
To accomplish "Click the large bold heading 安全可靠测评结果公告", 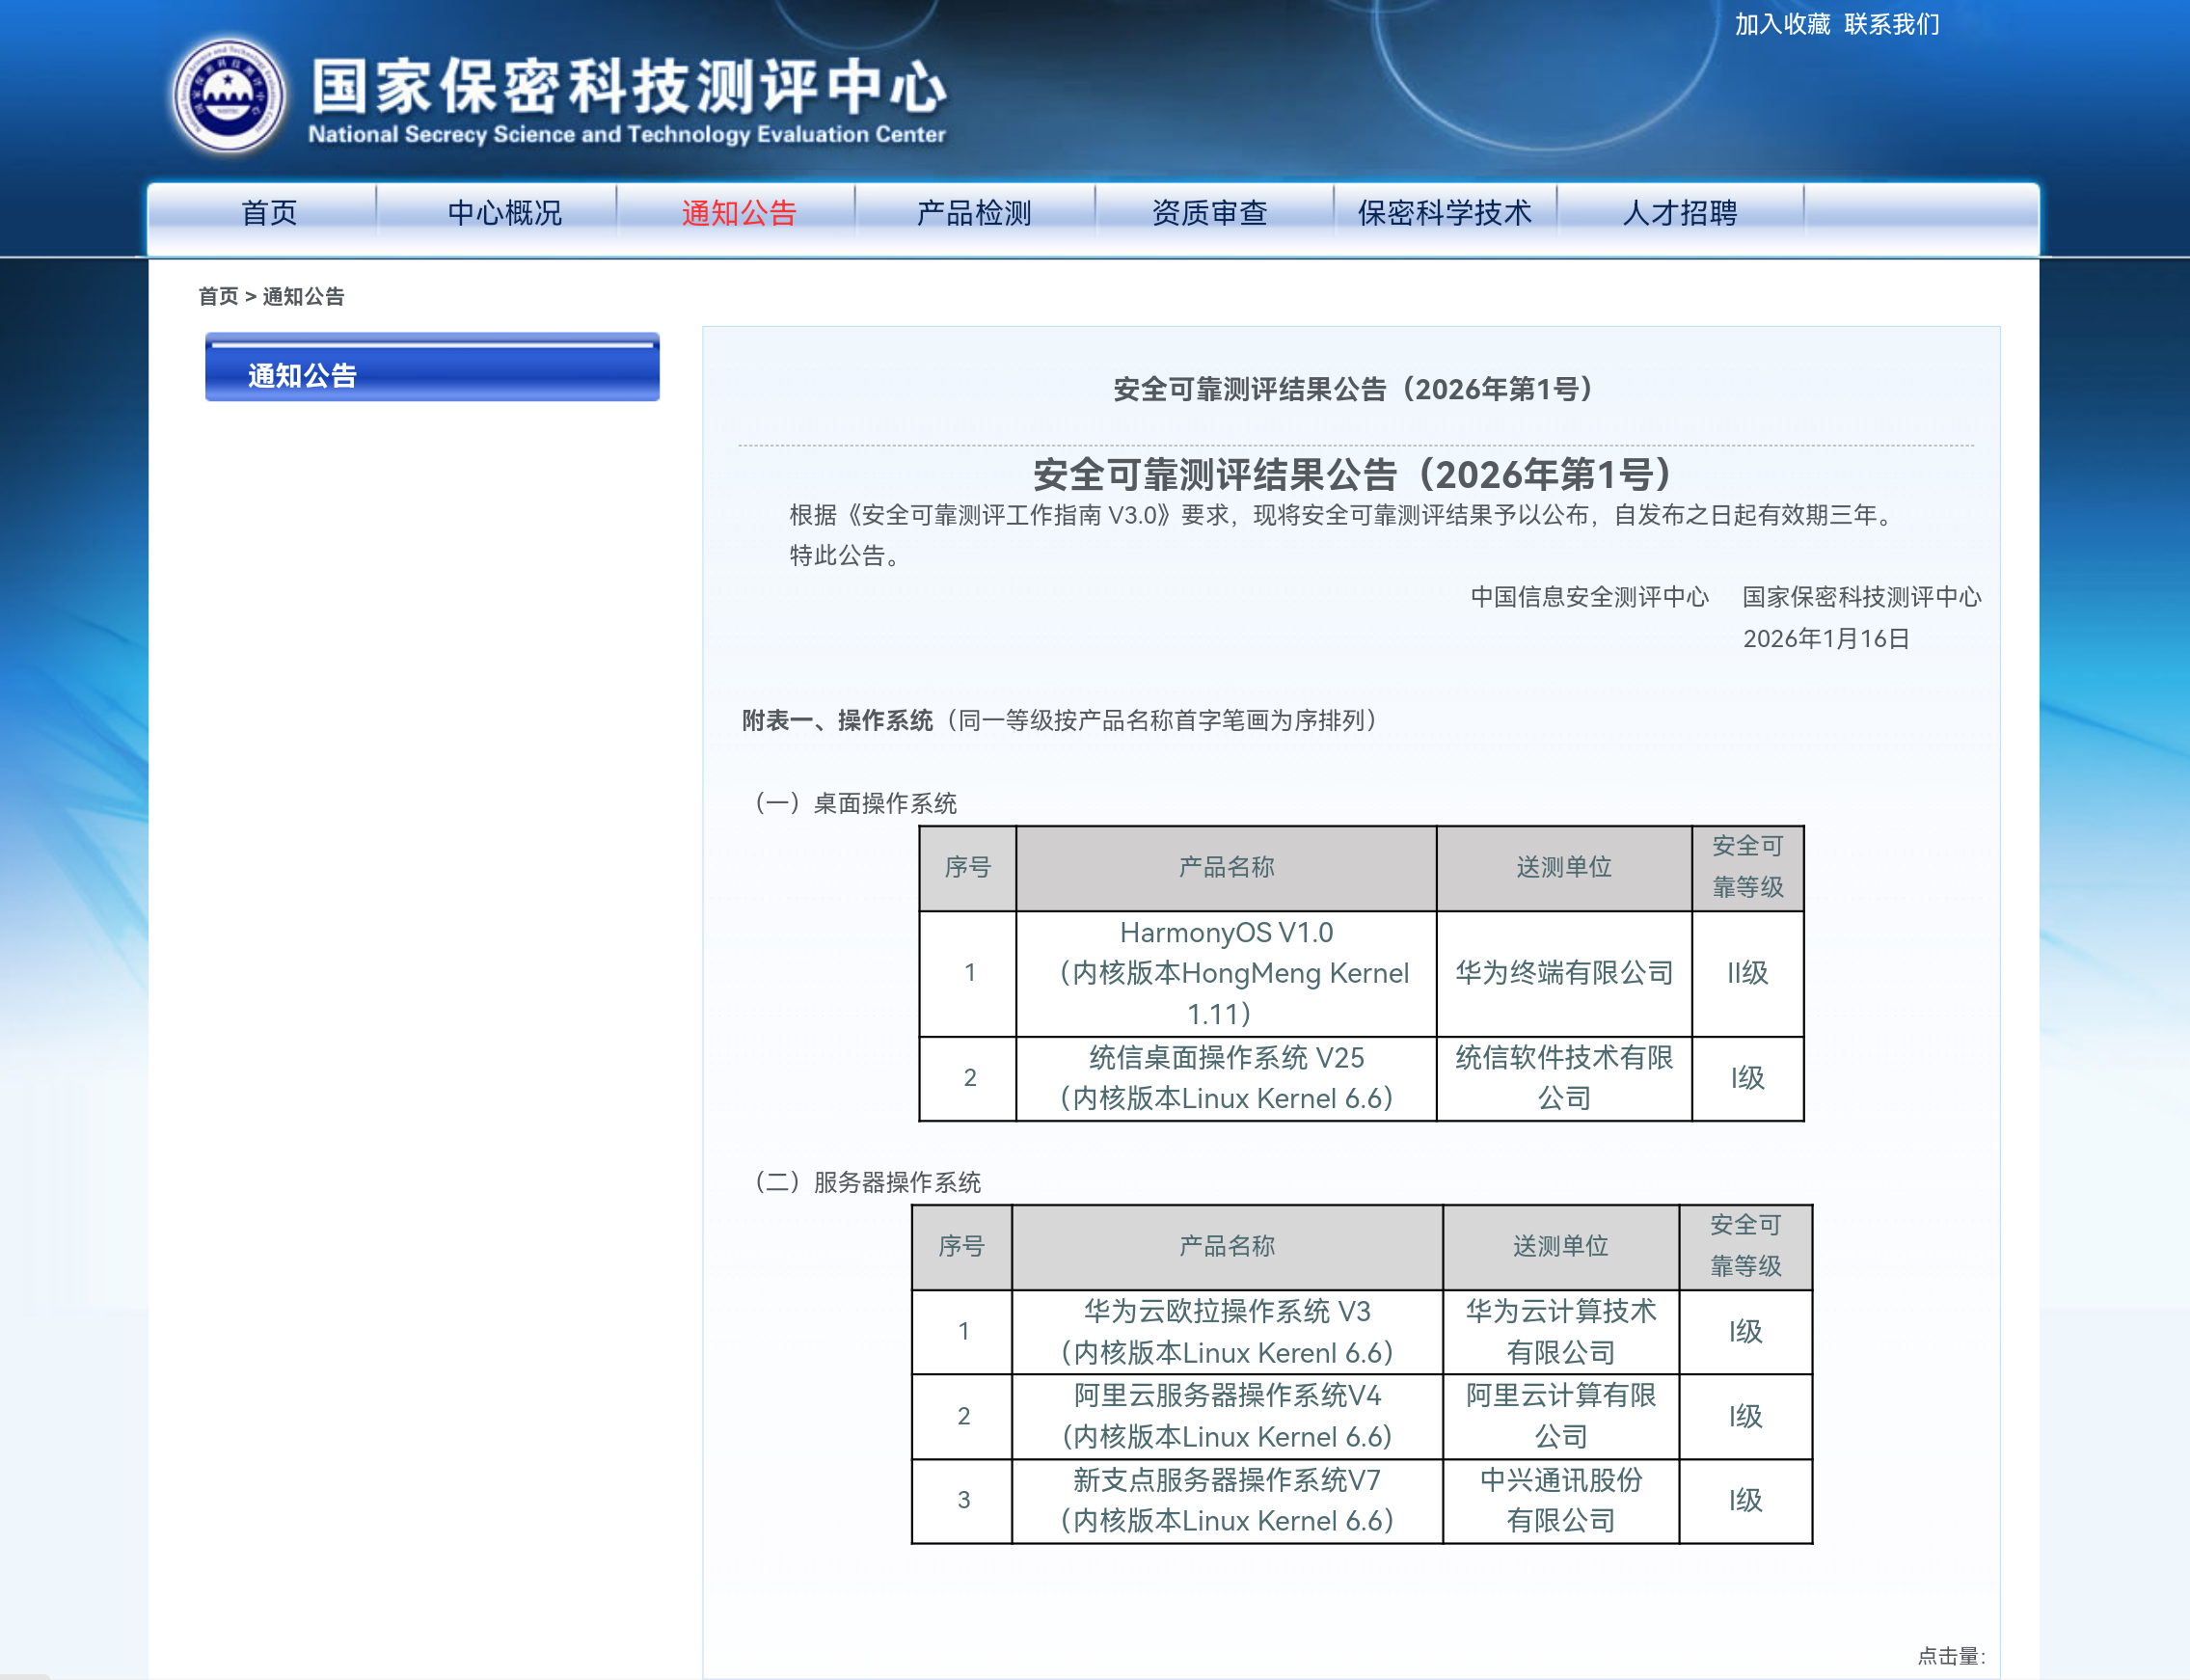I will (1353, 474).
